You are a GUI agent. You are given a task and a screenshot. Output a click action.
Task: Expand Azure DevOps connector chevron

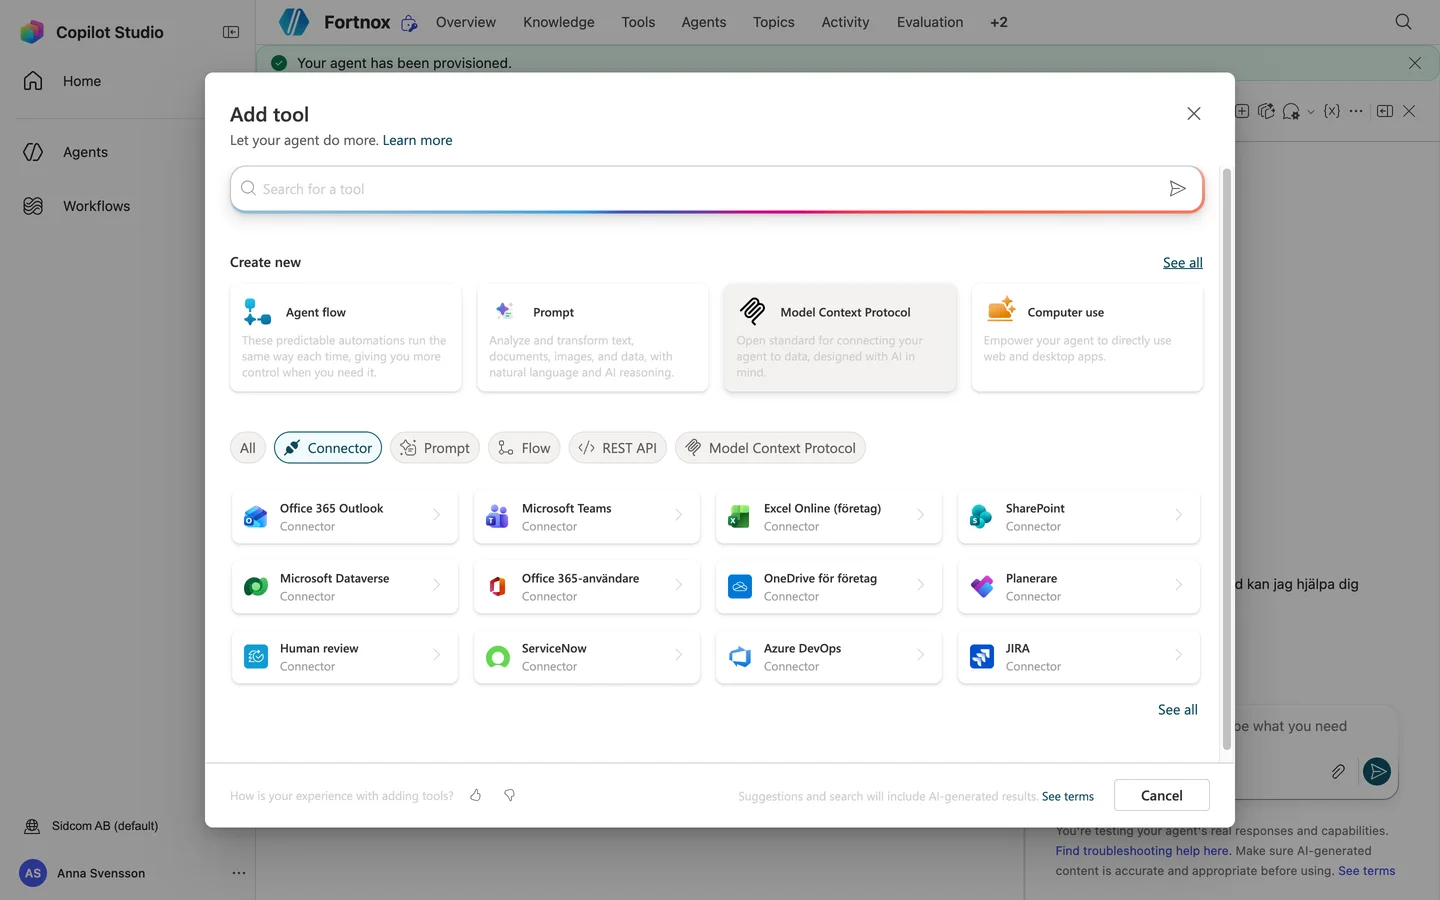click(x=921, y=655)
